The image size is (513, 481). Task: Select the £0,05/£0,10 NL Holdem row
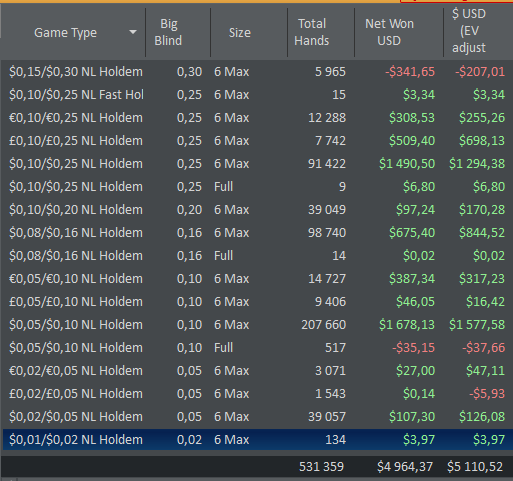[257, 302]
